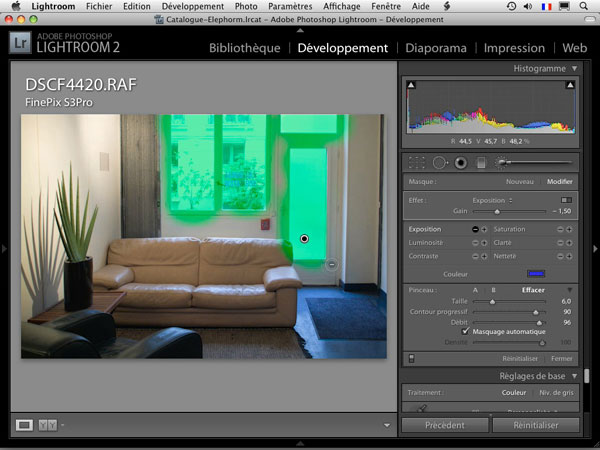Show the bottom filmstrip panel
The width and height of the screenshot is (600, 450).
300,444
